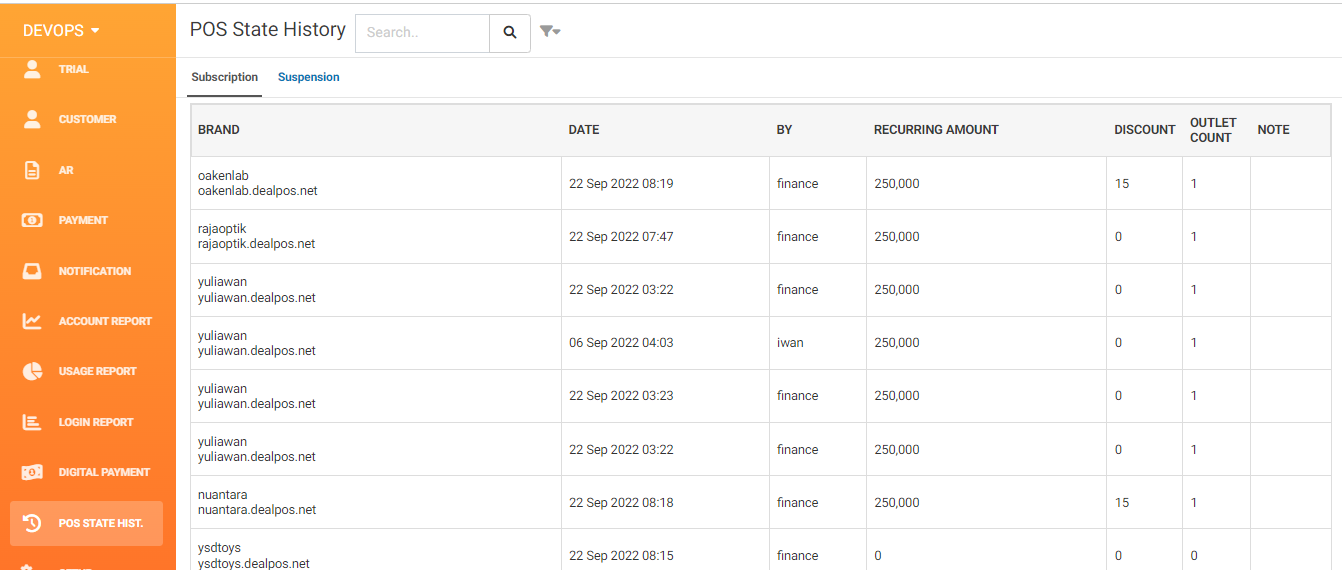Select the POS State Hist. clock icon
This screenshot has height=570, width=1342.
pos(32,523)
